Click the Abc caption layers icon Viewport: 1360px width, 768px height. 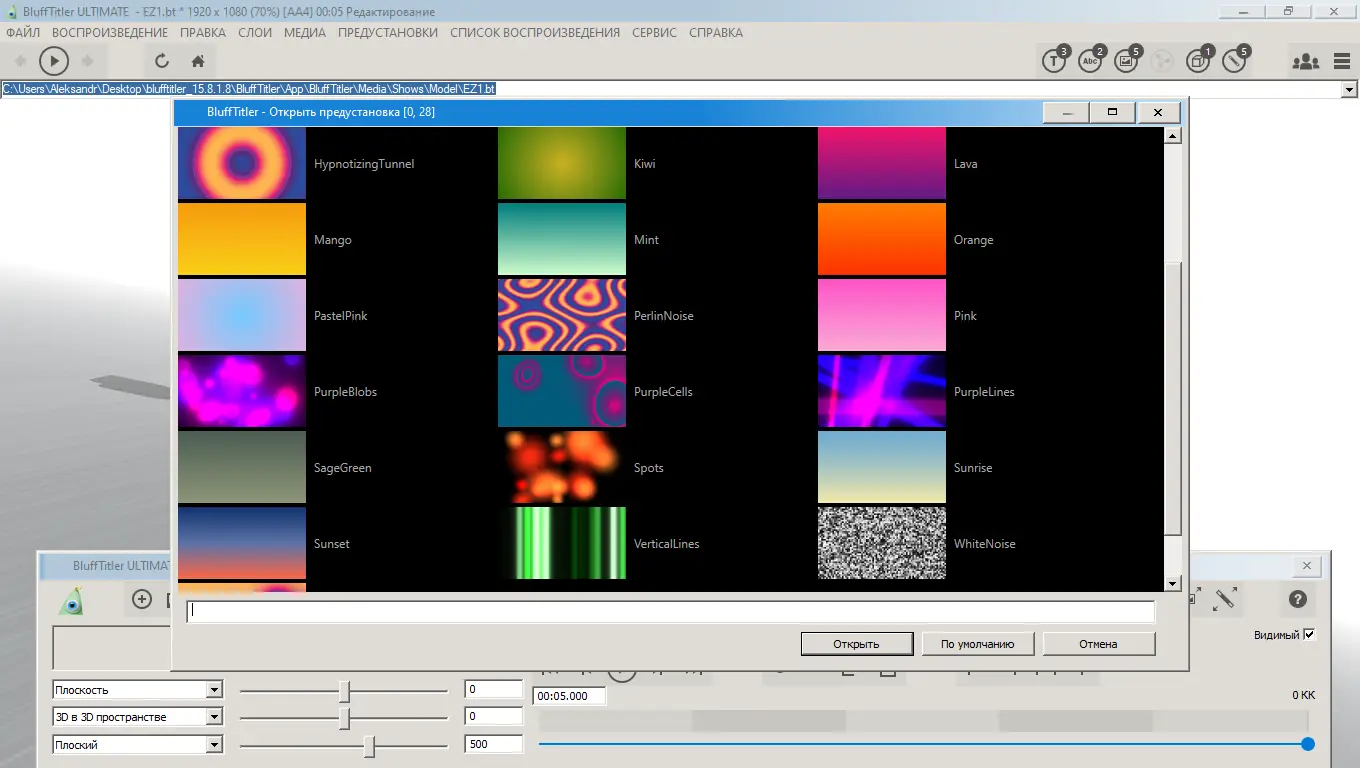(1090, 61)
